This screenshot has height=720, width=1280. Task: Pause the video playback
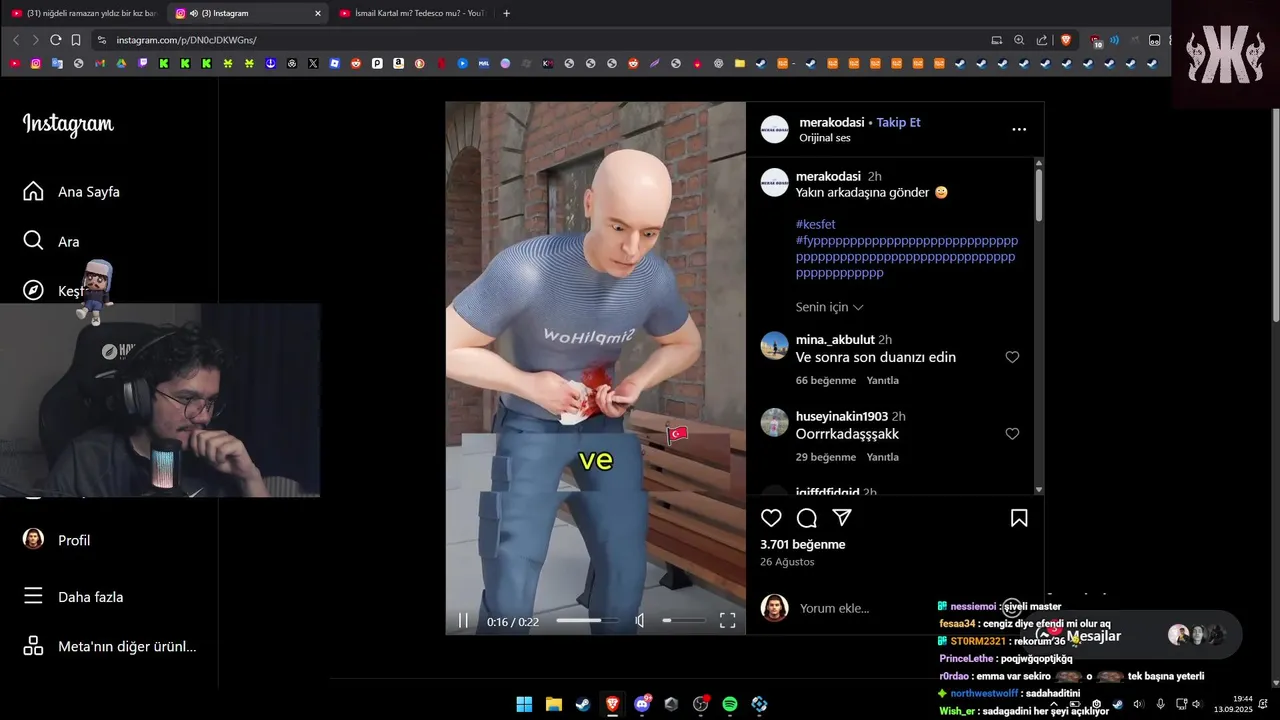(x=463, y=621)
